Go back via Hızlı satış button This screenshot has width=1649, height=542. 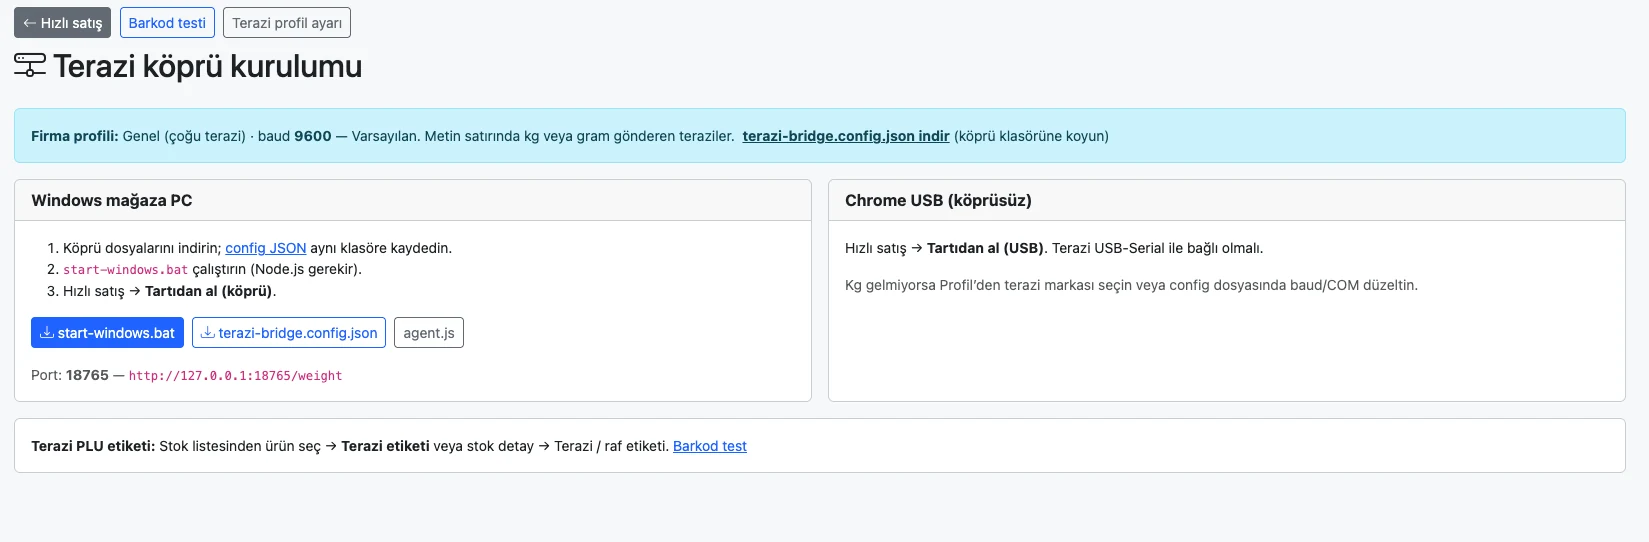click(62, 23)
